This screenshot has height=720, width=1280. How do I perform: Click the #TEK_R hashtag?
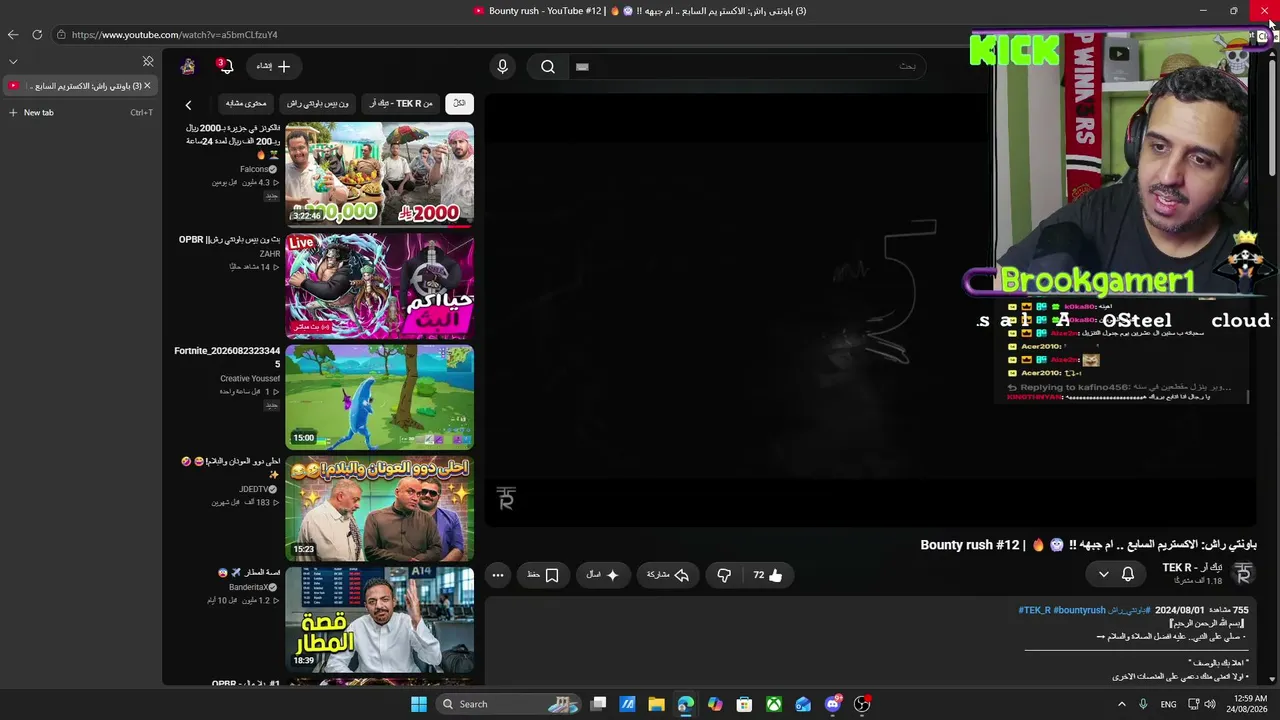pos(1035,610)
